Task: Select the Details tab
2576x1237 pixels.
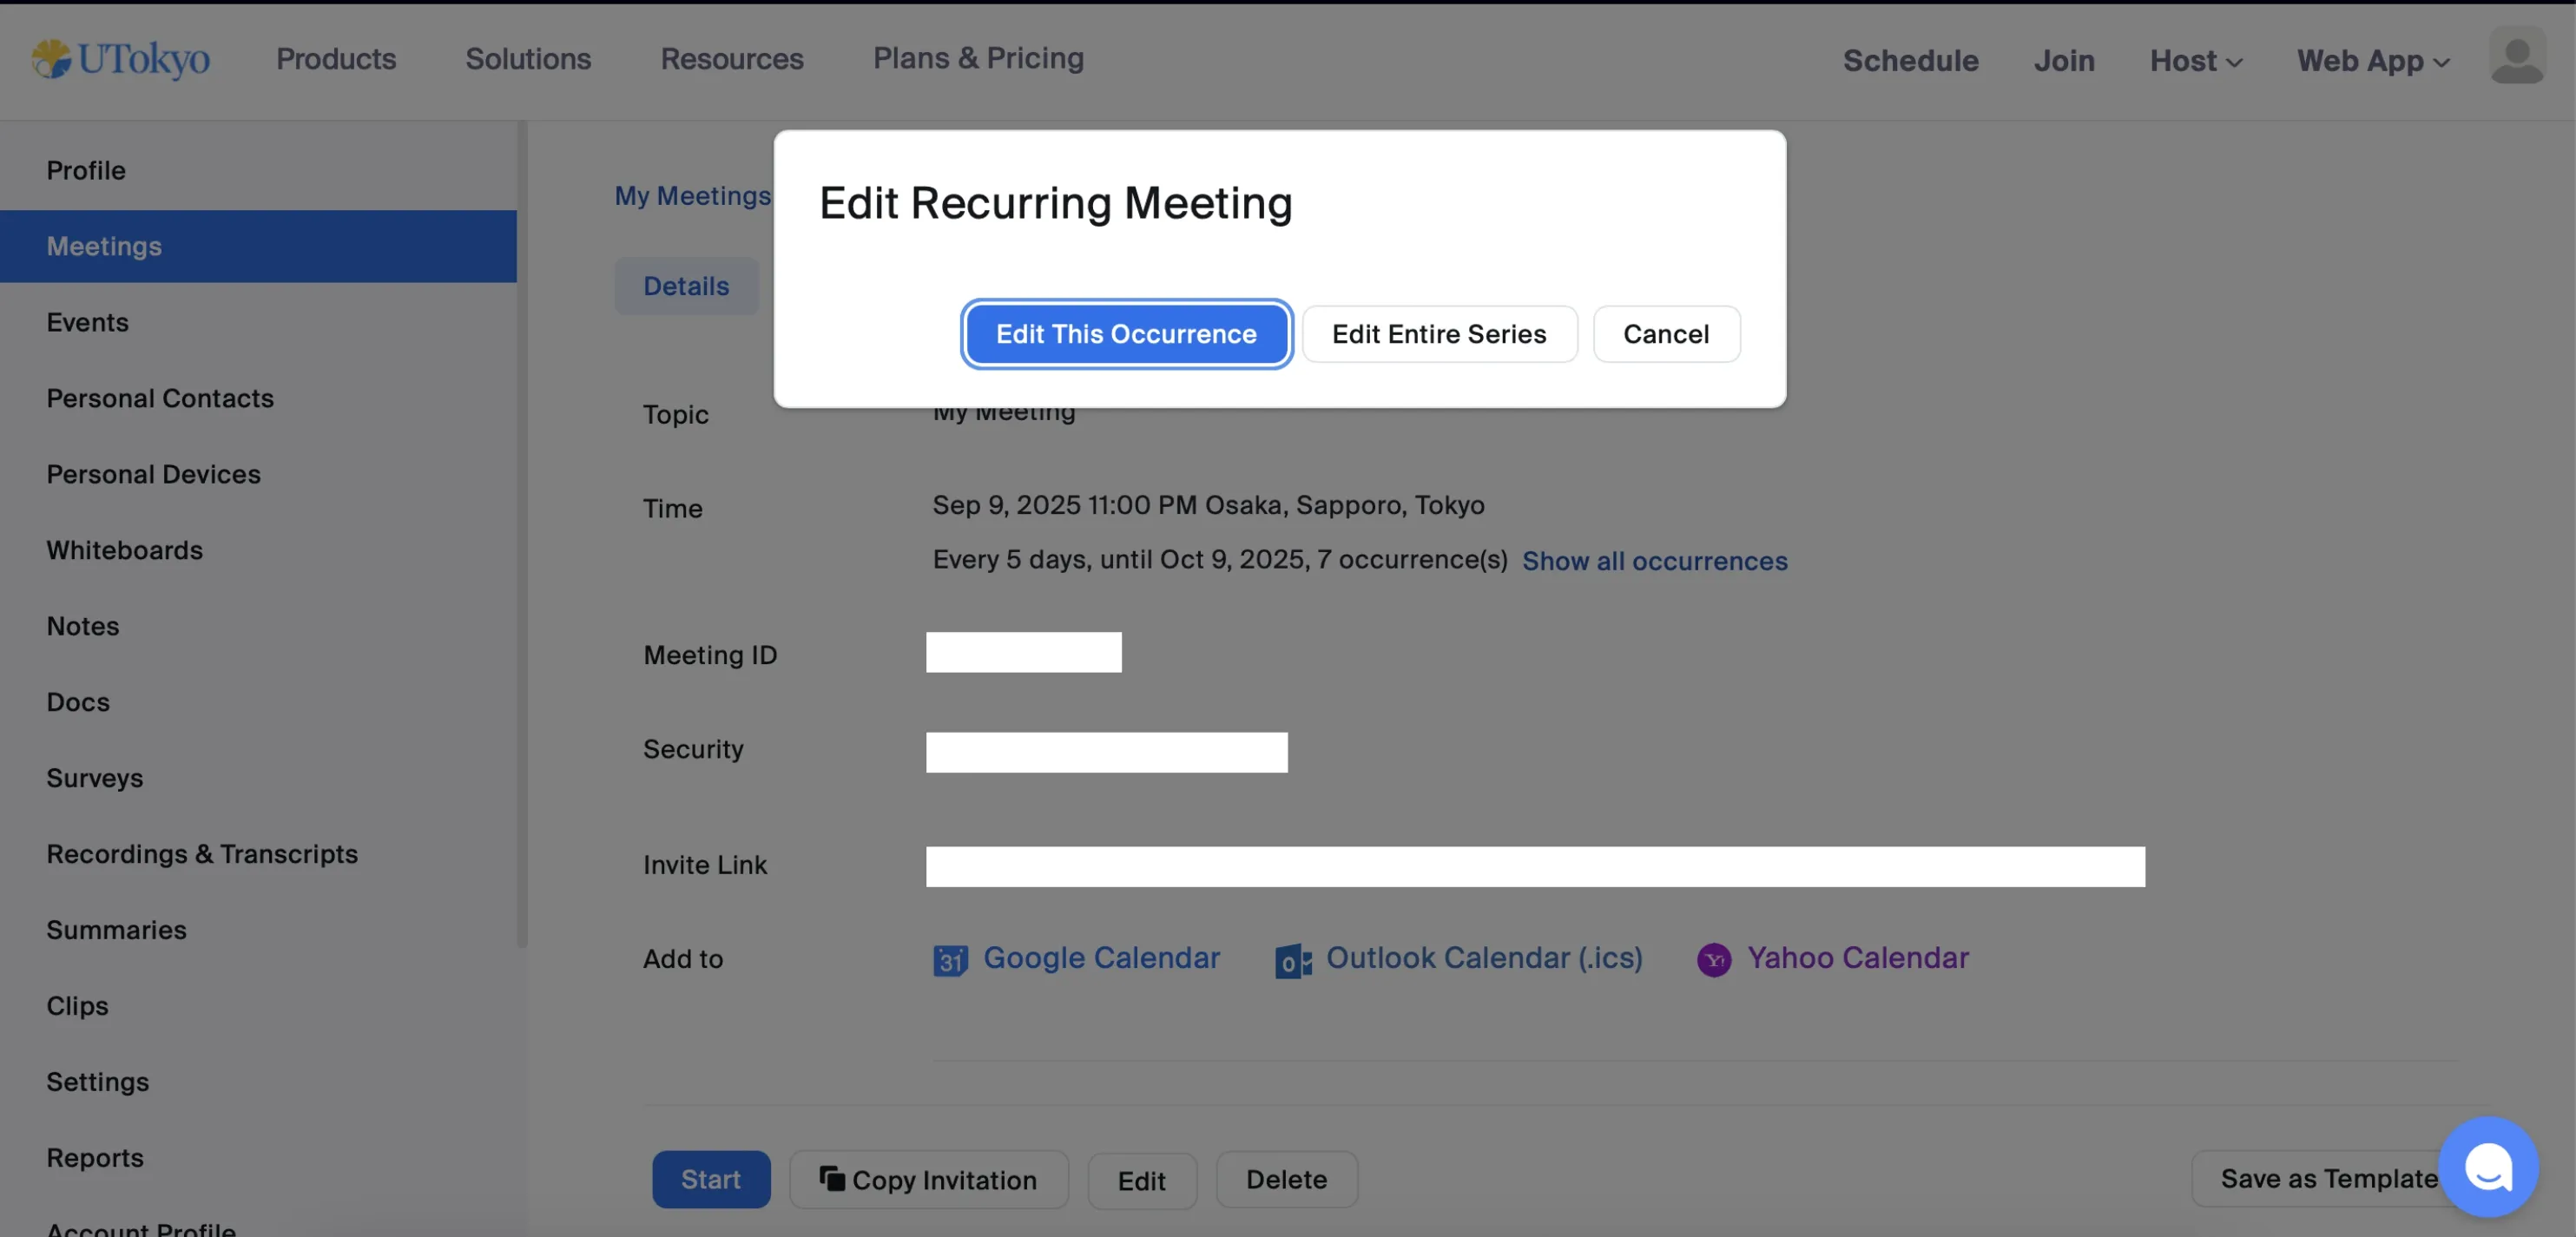Action: click(686, 286)
